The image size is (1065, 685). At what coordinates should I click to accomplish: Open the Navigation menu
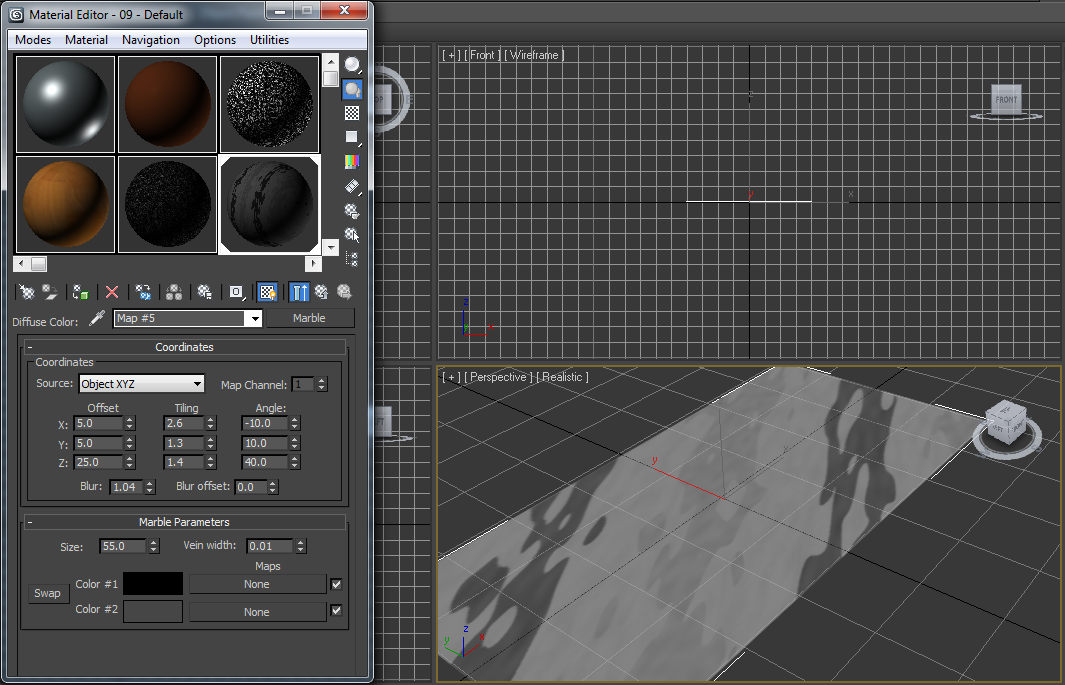tap(151, 40)
